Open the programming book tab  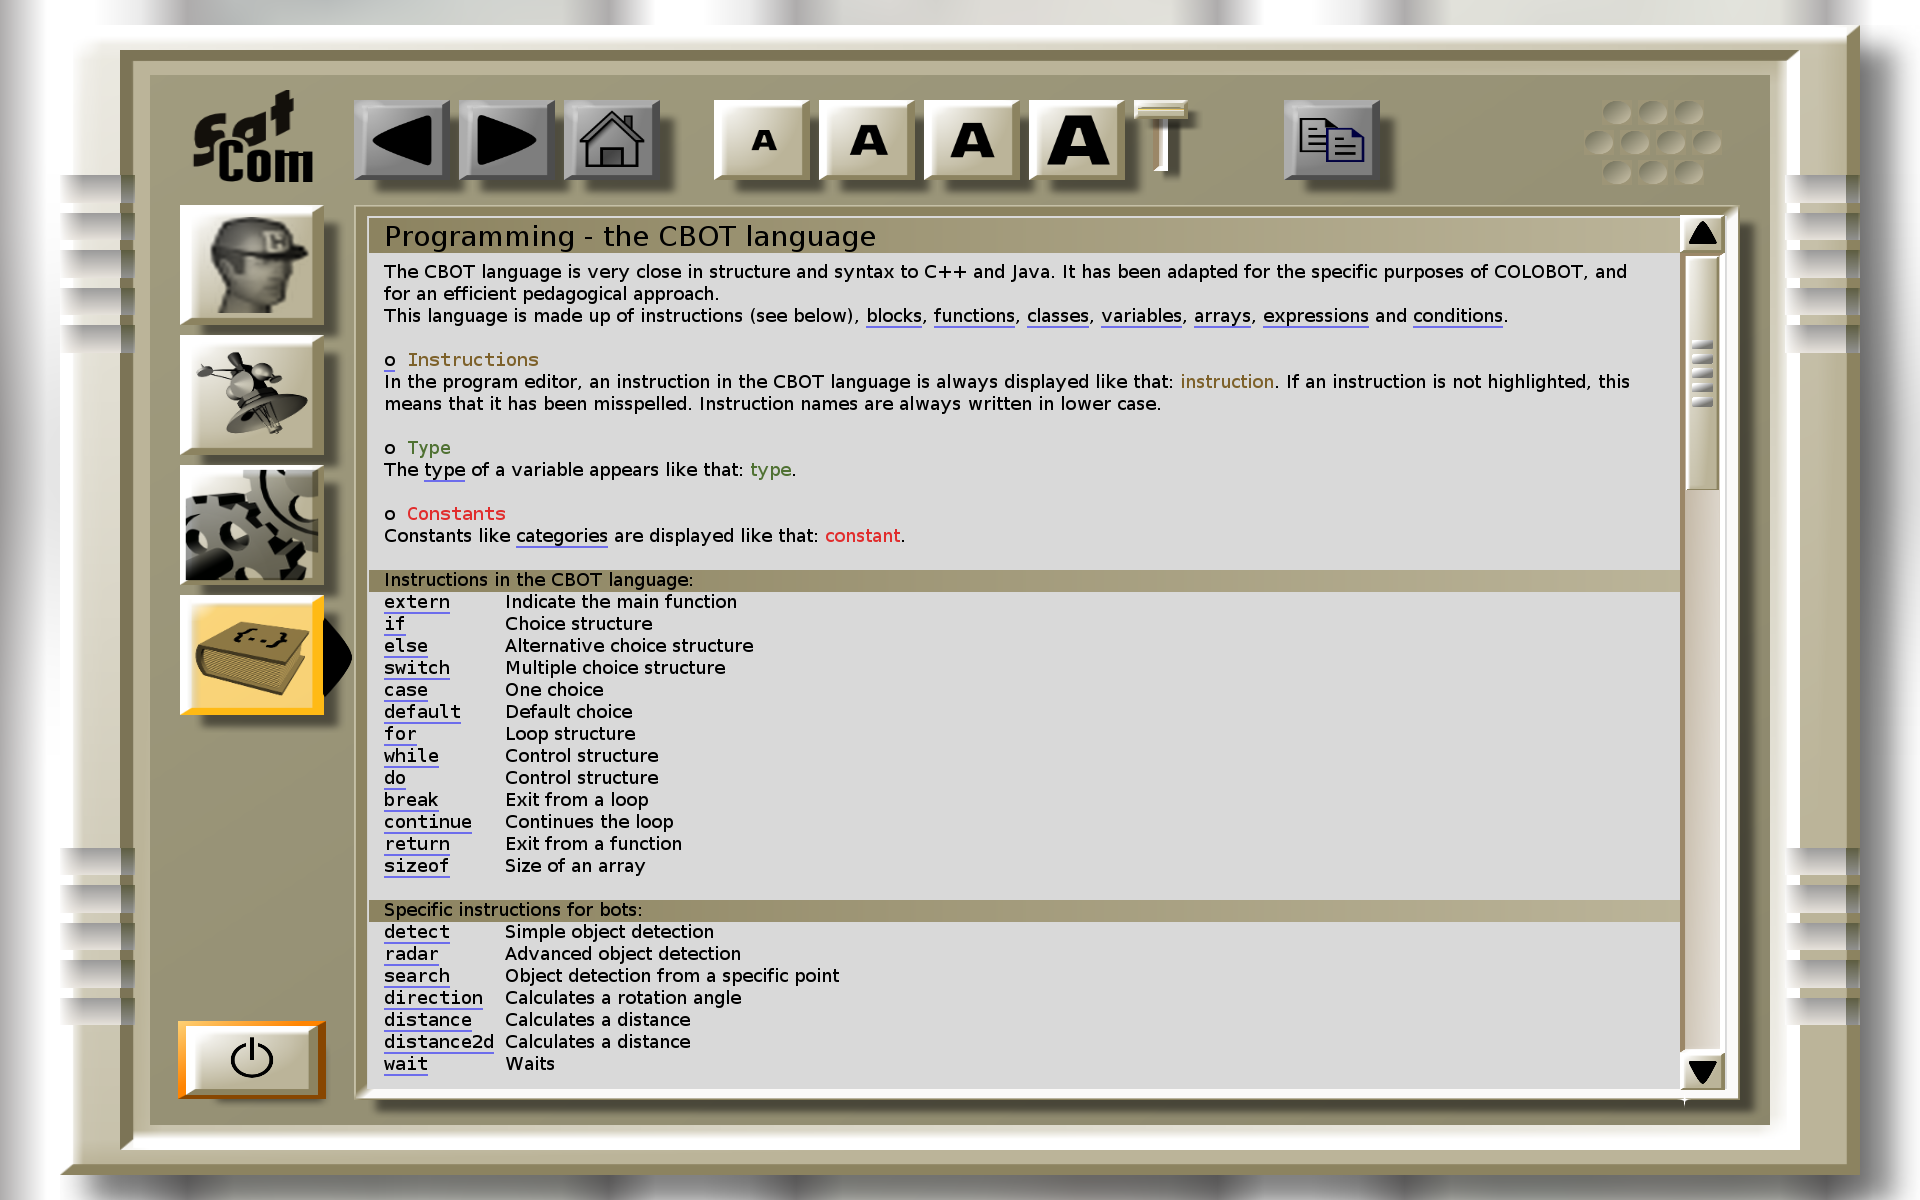pos(252,655)
